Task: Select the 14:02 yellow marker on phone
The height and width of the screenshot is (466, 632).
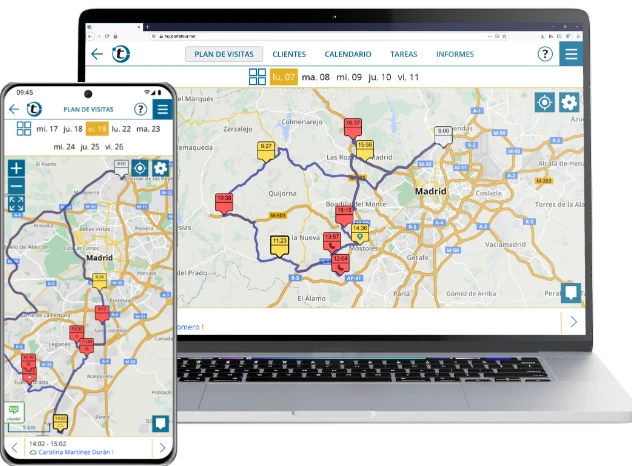Action: pyautogui.click(x=60, y=423)
